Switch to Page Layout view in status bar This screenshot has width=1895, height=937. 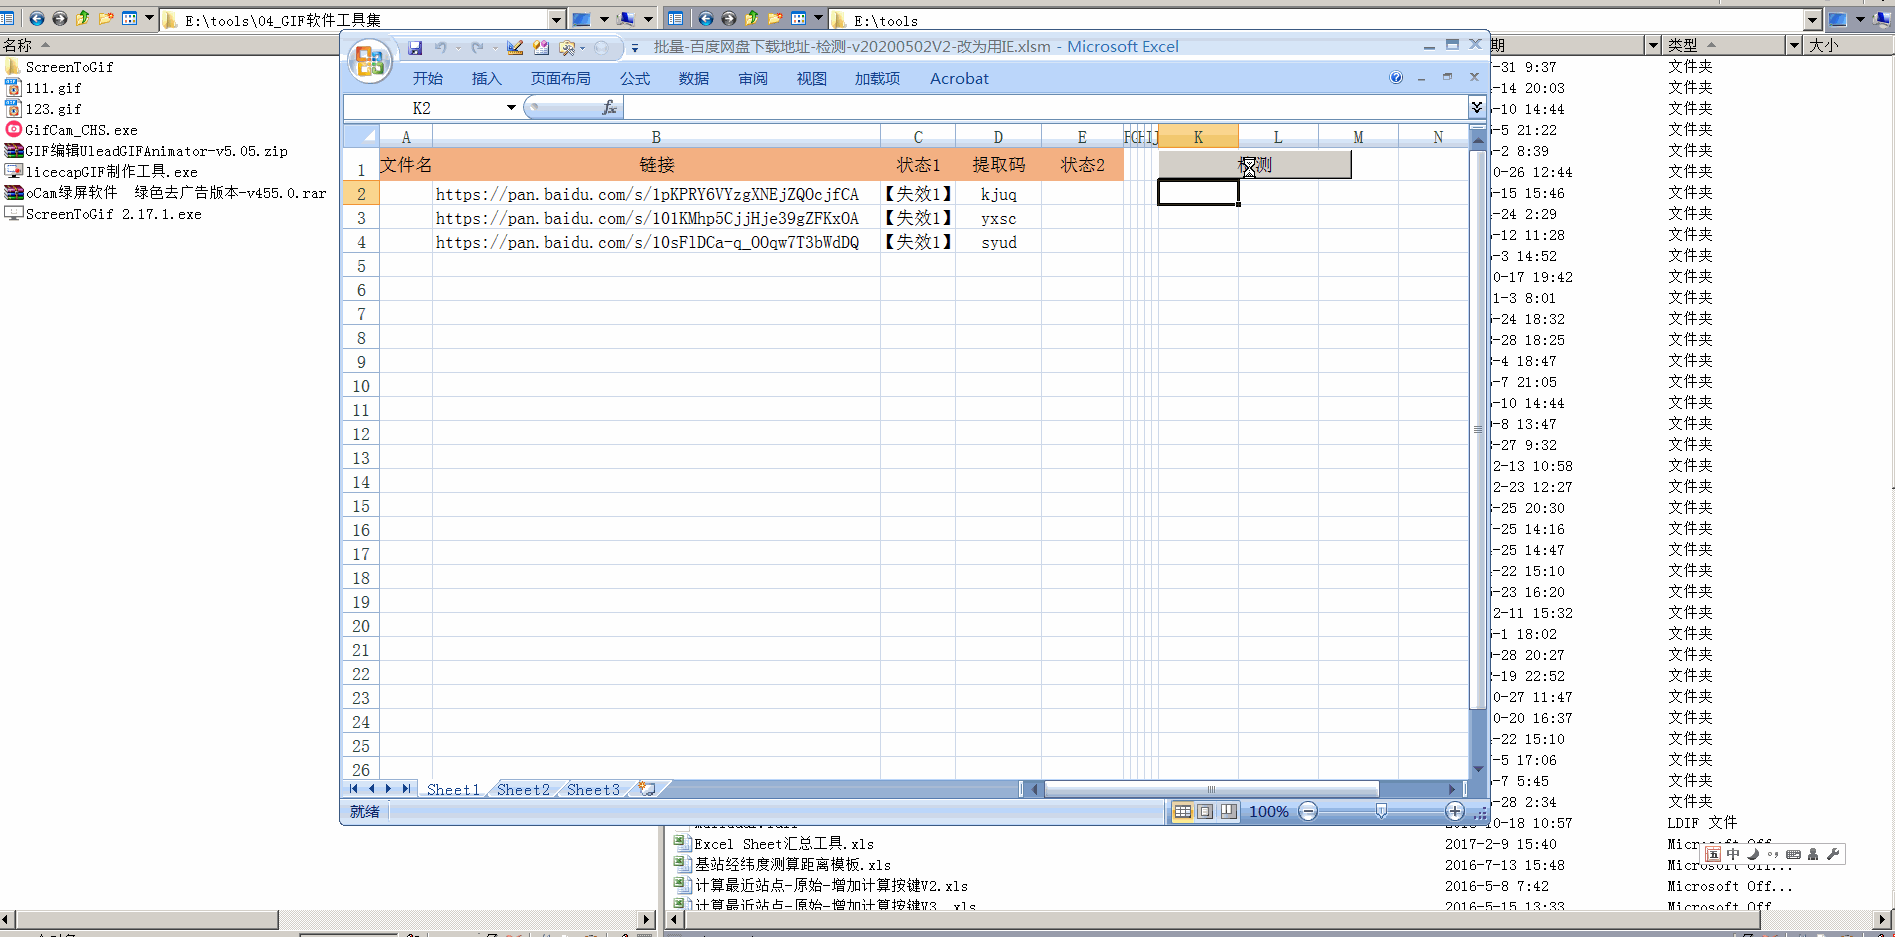tap(1206, 811)
